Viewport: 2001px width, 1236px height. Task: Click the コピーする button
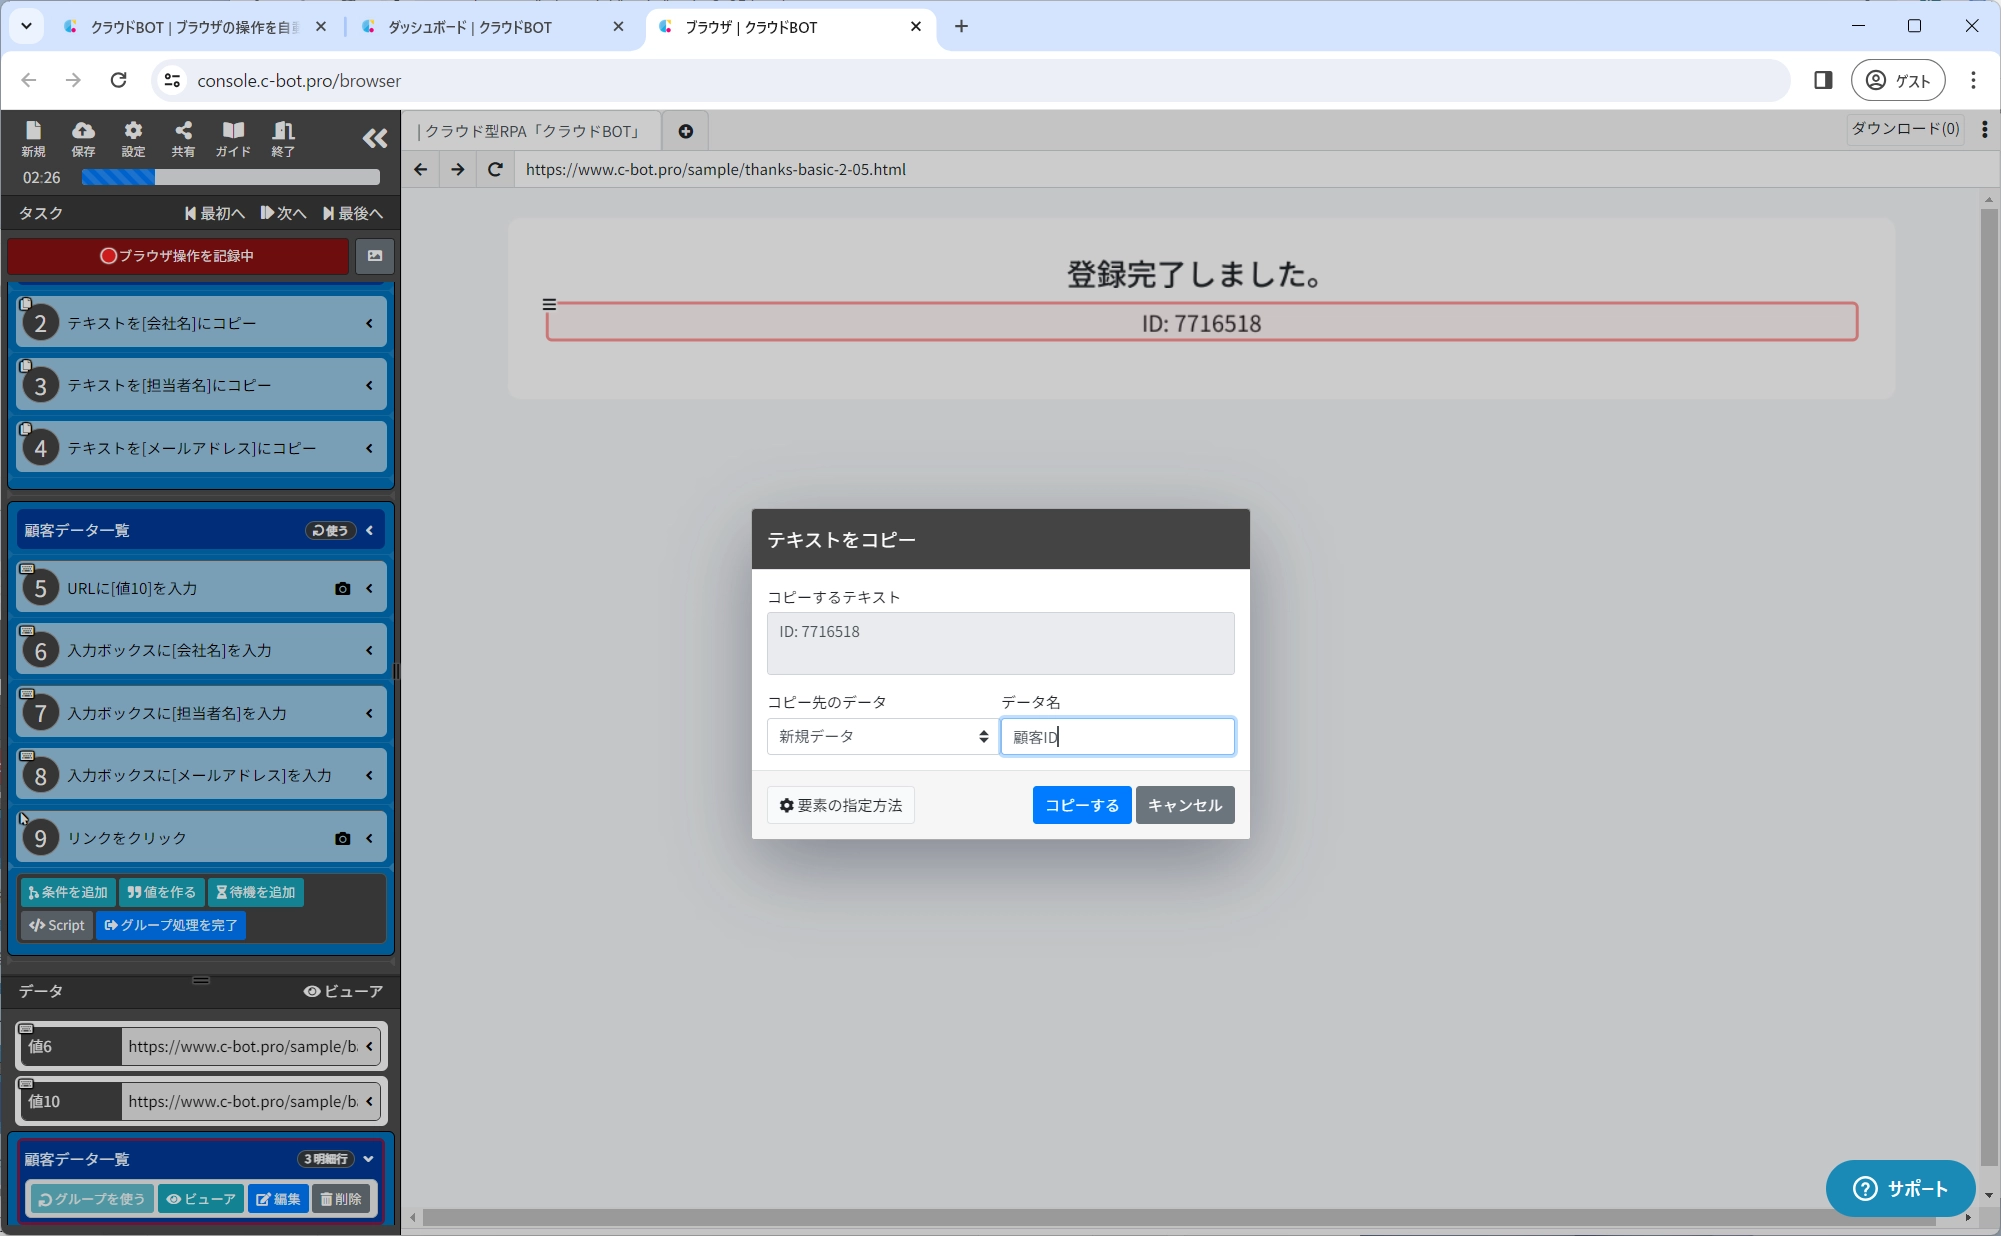tap(1081, 805)
